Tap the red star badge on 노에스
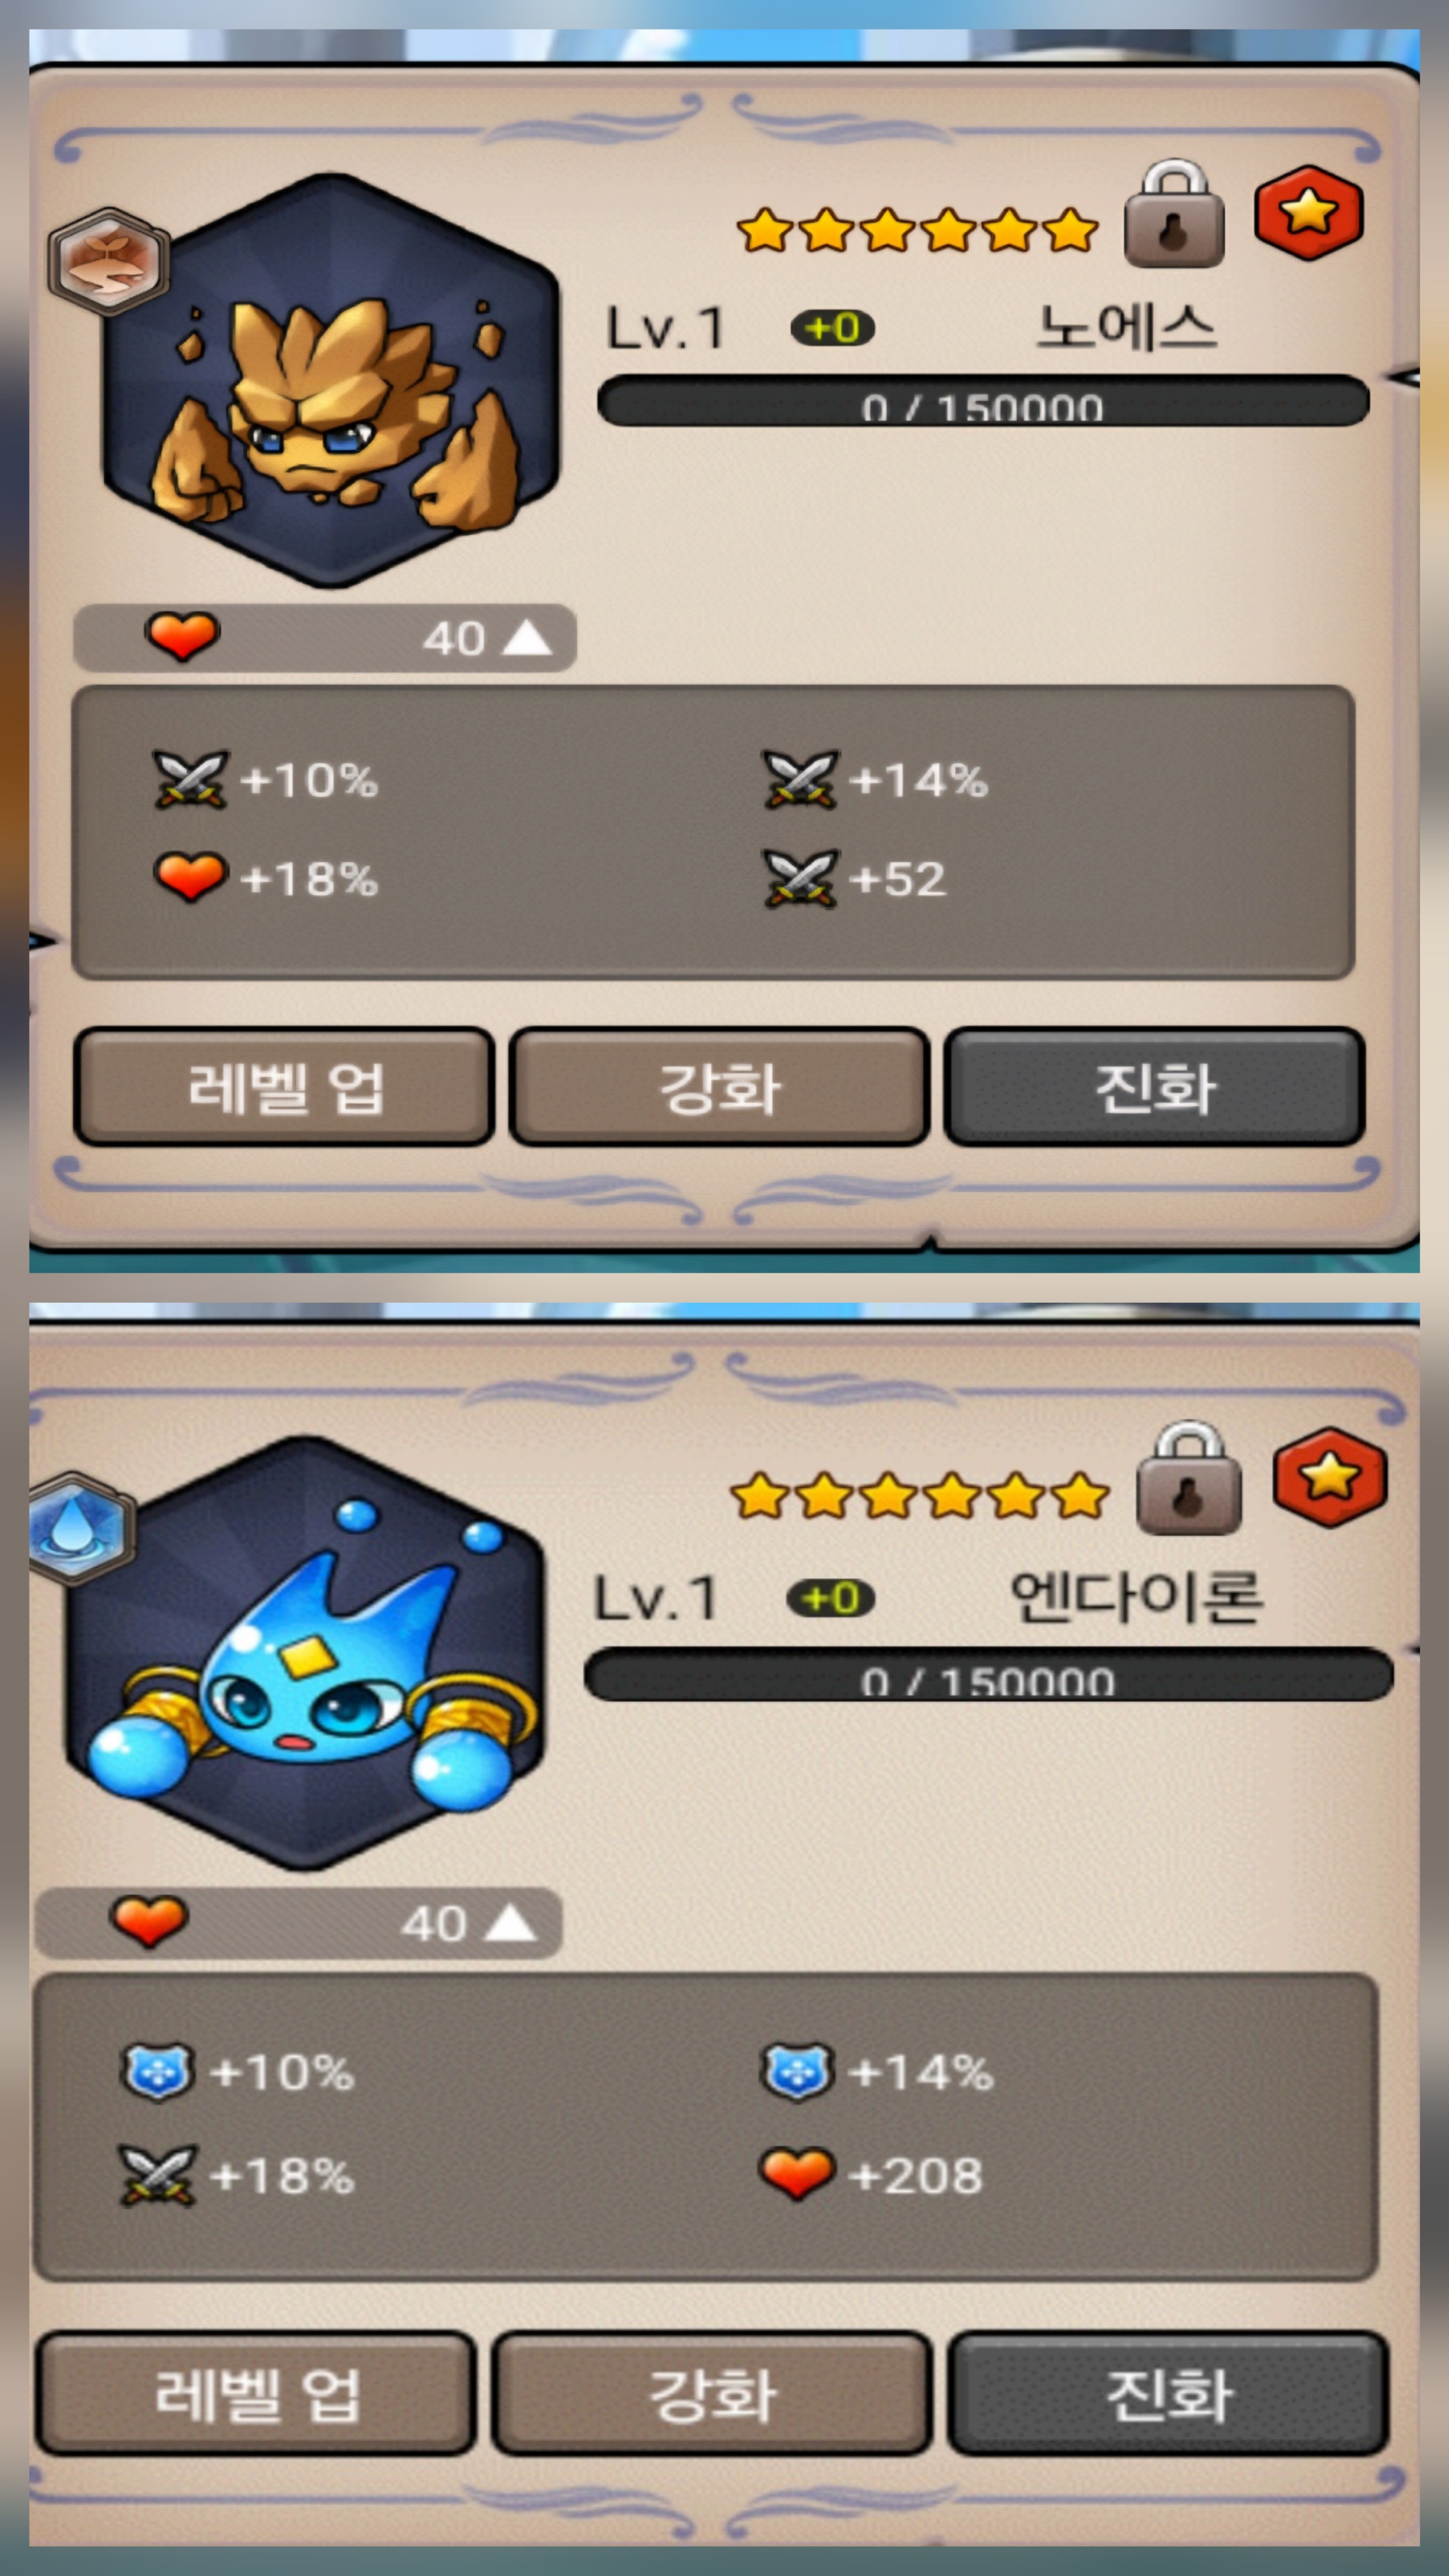 tap(1309, 213)
